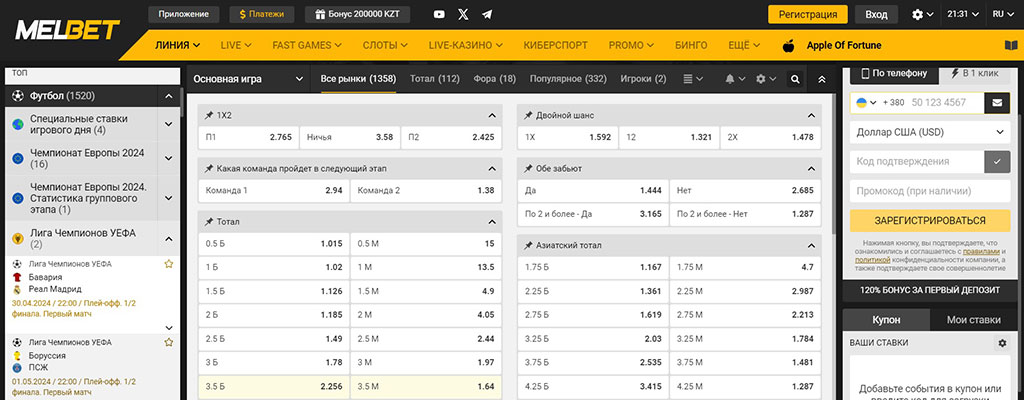Click the Бонус 200000 KZT button

pyautogui.click(x=358, y=14)
